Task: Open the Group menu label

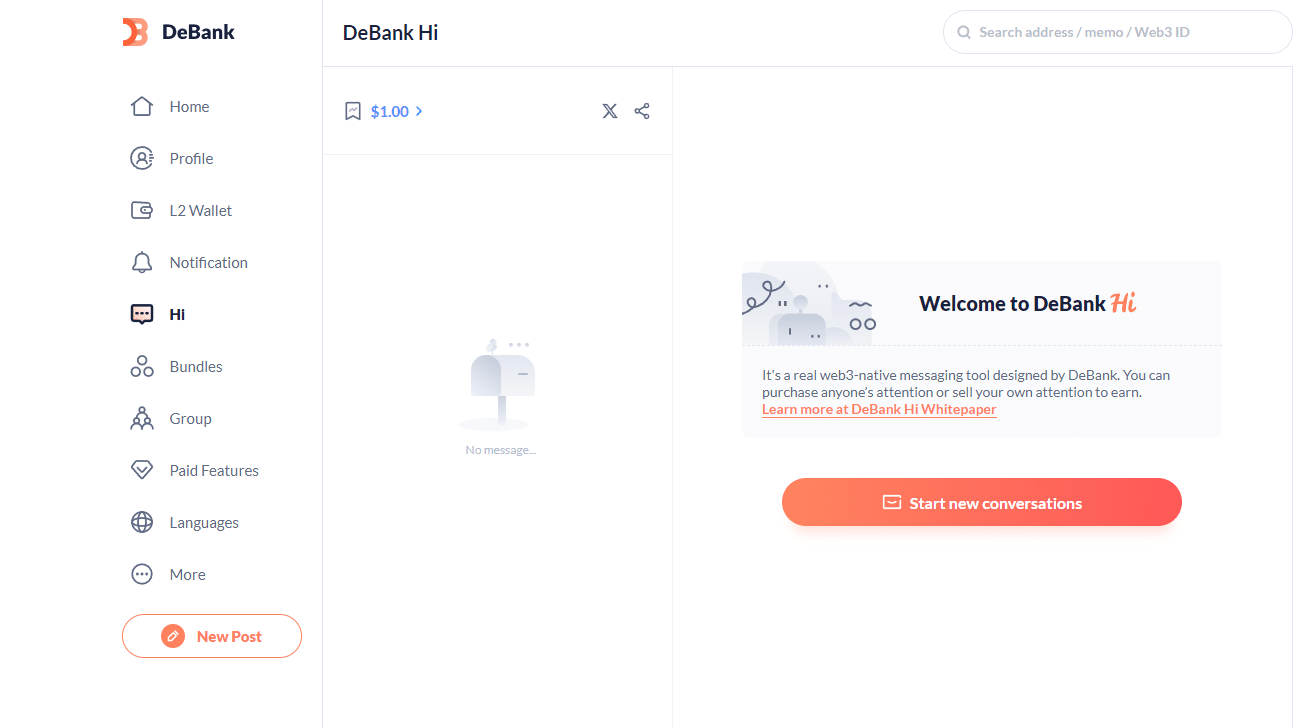Action: tap(190, 418)
